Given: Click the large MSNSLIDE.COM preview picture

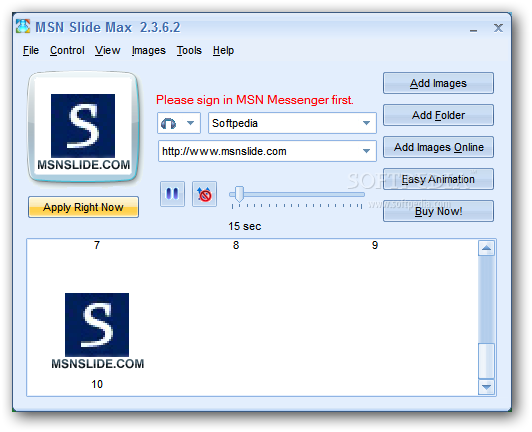Looking at the screenshot, I should (83, 127).
